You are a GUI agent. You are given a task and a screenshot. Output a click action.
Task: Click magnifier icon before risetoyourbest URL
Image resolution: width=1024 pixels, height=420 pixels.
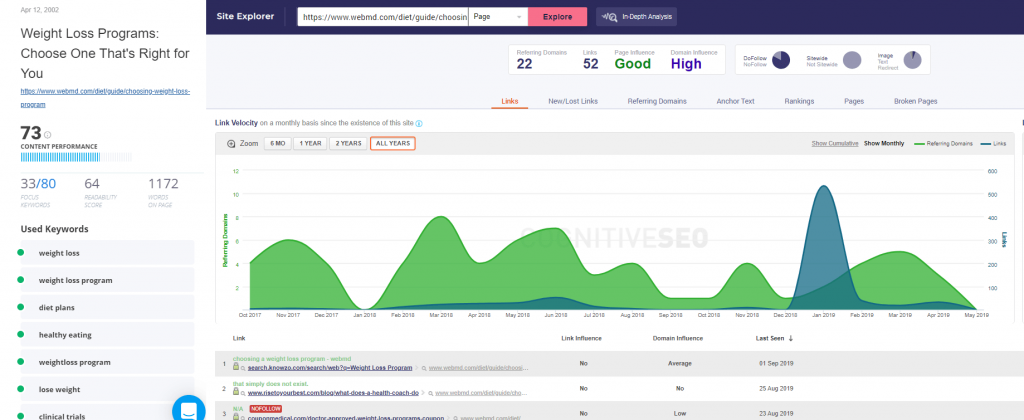(x=243, y=394)
